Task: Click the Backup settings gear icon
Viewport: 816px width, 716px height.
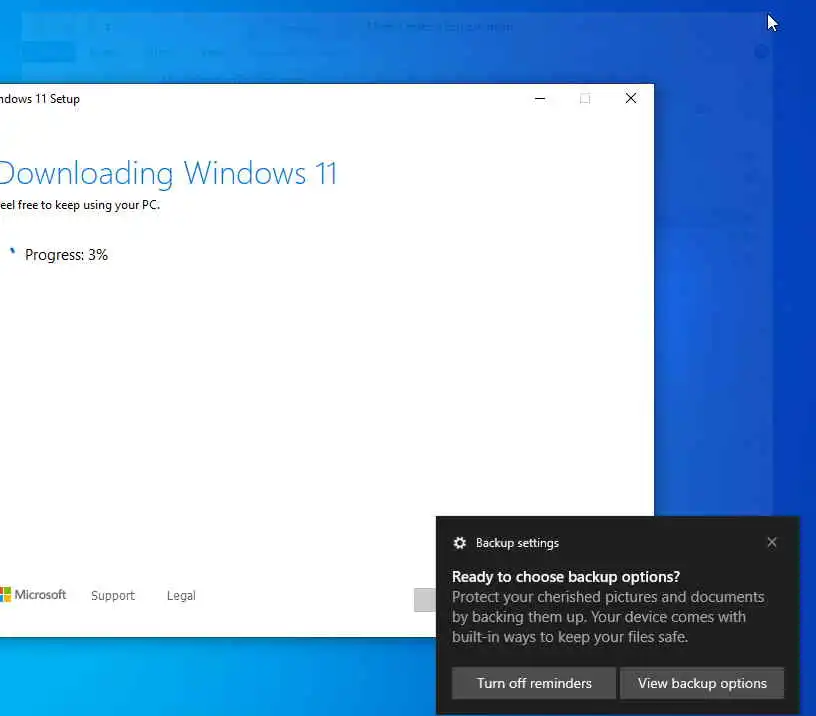Action: click(460, 543)
